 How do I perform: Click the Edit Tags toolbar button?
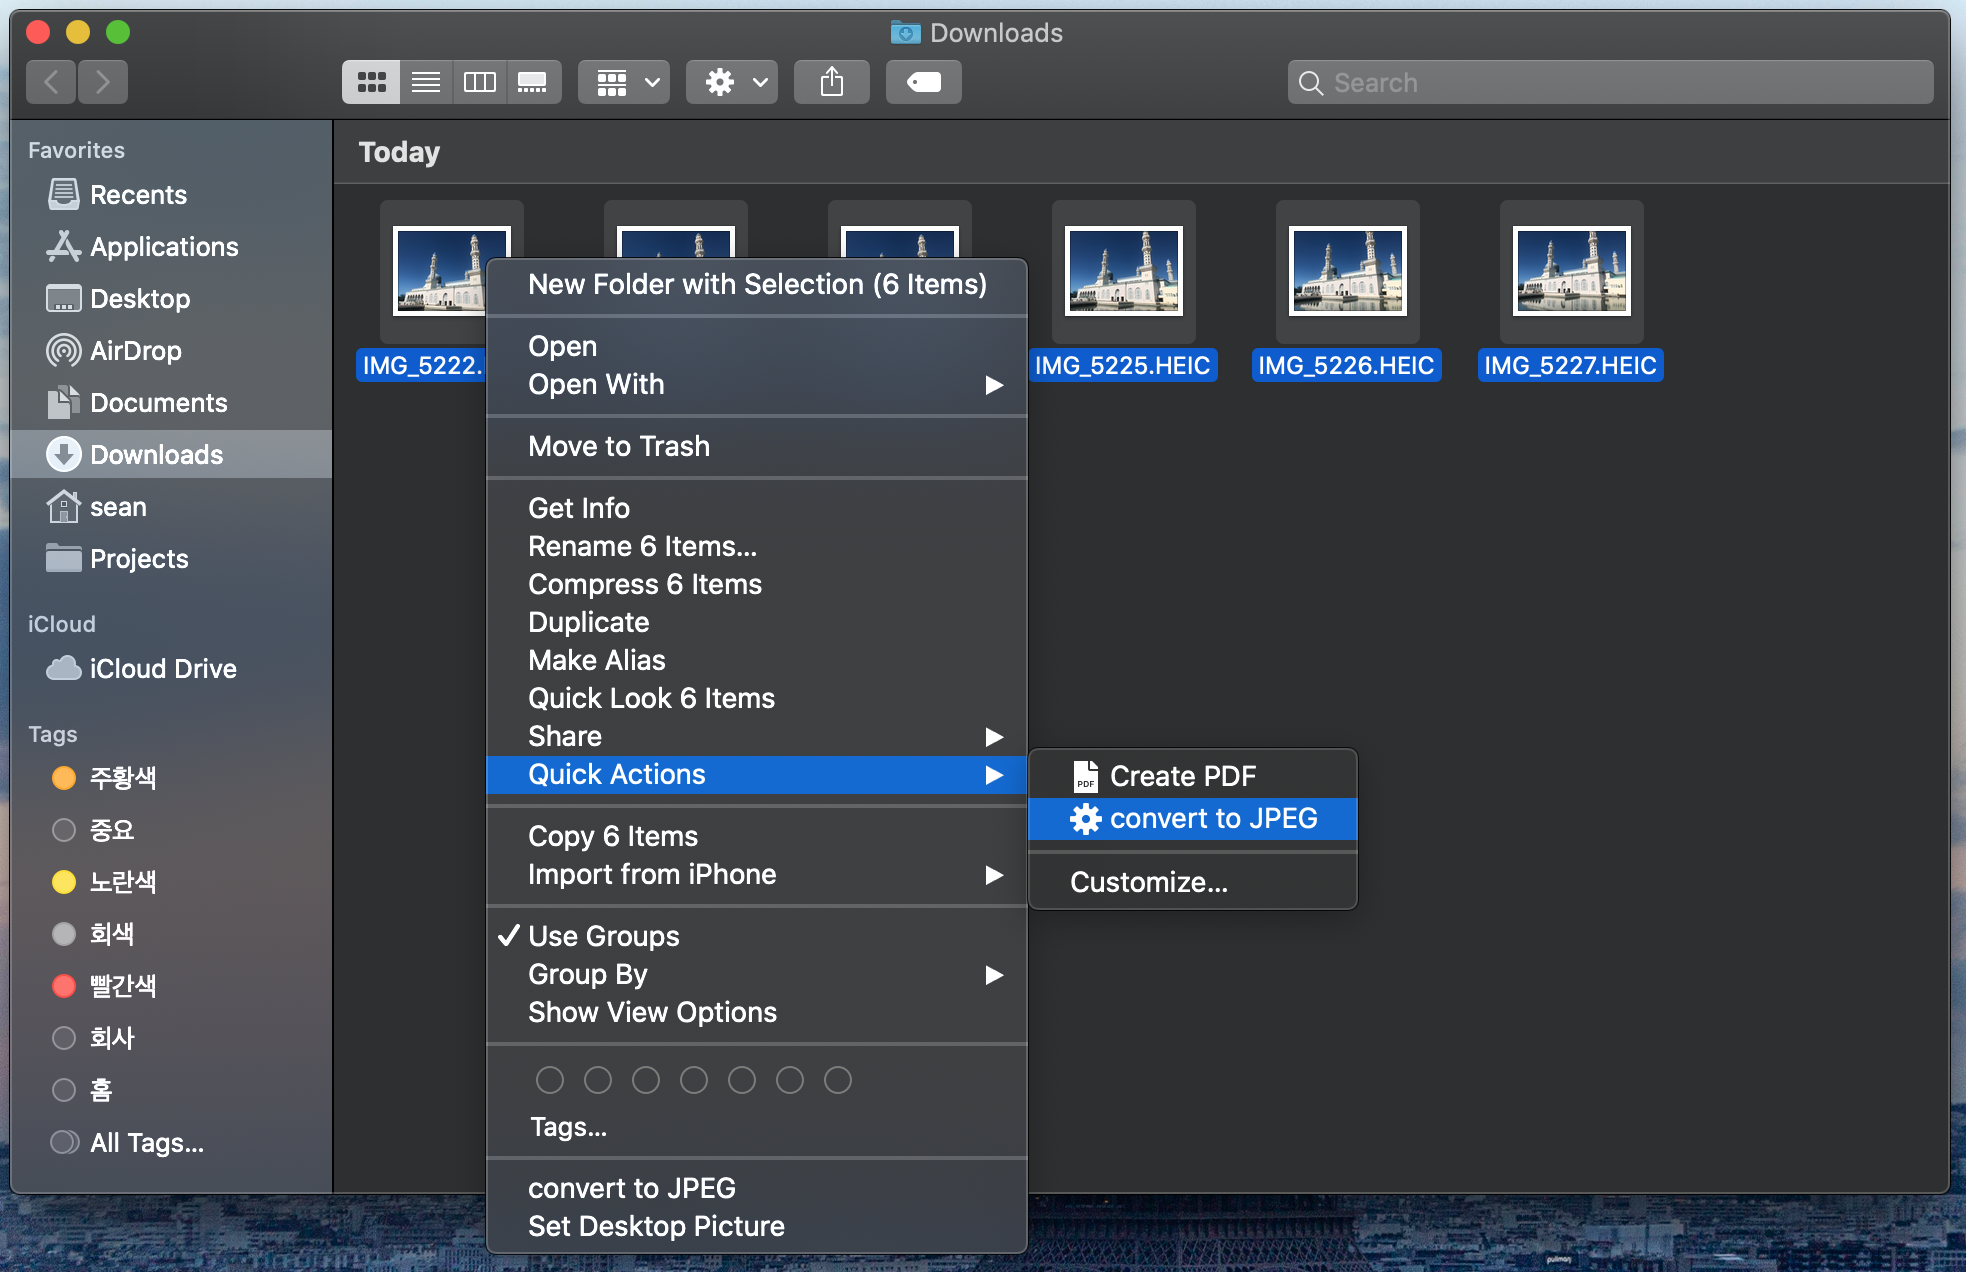click(x=923, y=82)
